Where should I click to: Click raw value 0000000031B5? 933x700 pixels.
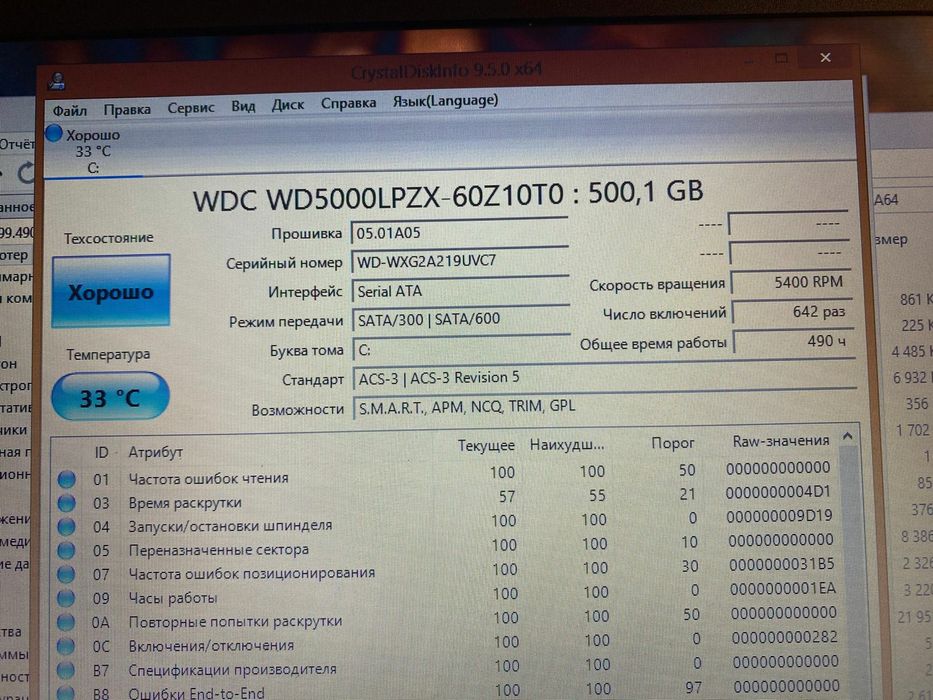click(x=782, y=564)
